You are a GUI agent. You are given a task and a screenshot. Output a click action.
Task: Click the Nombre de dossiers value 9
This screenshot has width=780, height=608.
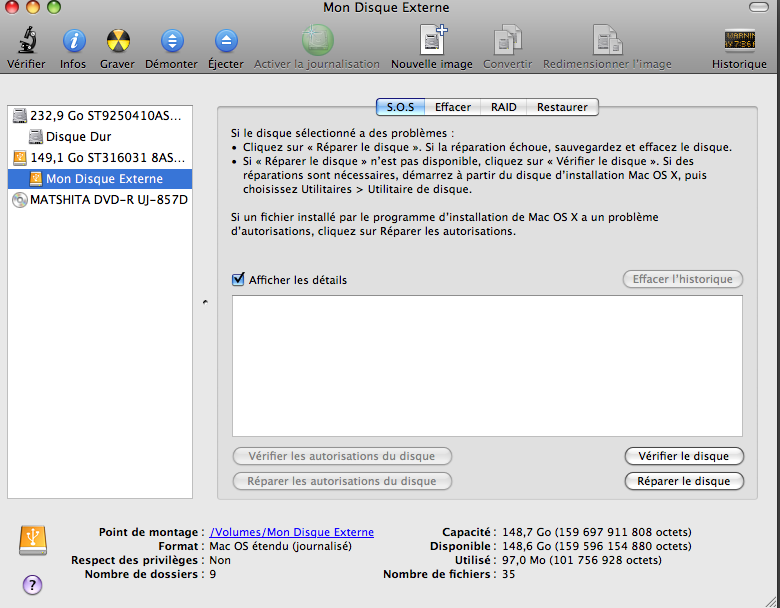click(212, 574)
